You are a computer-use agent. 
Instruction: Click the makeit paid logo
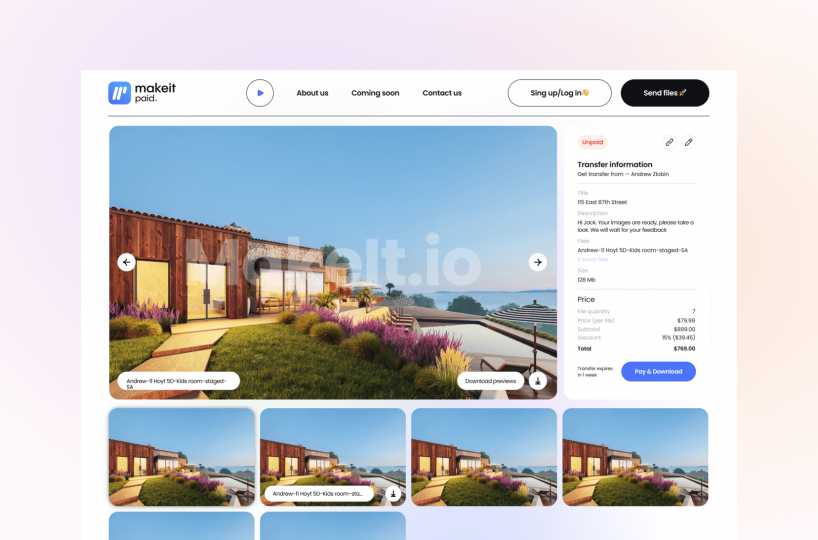coord(142,93)
